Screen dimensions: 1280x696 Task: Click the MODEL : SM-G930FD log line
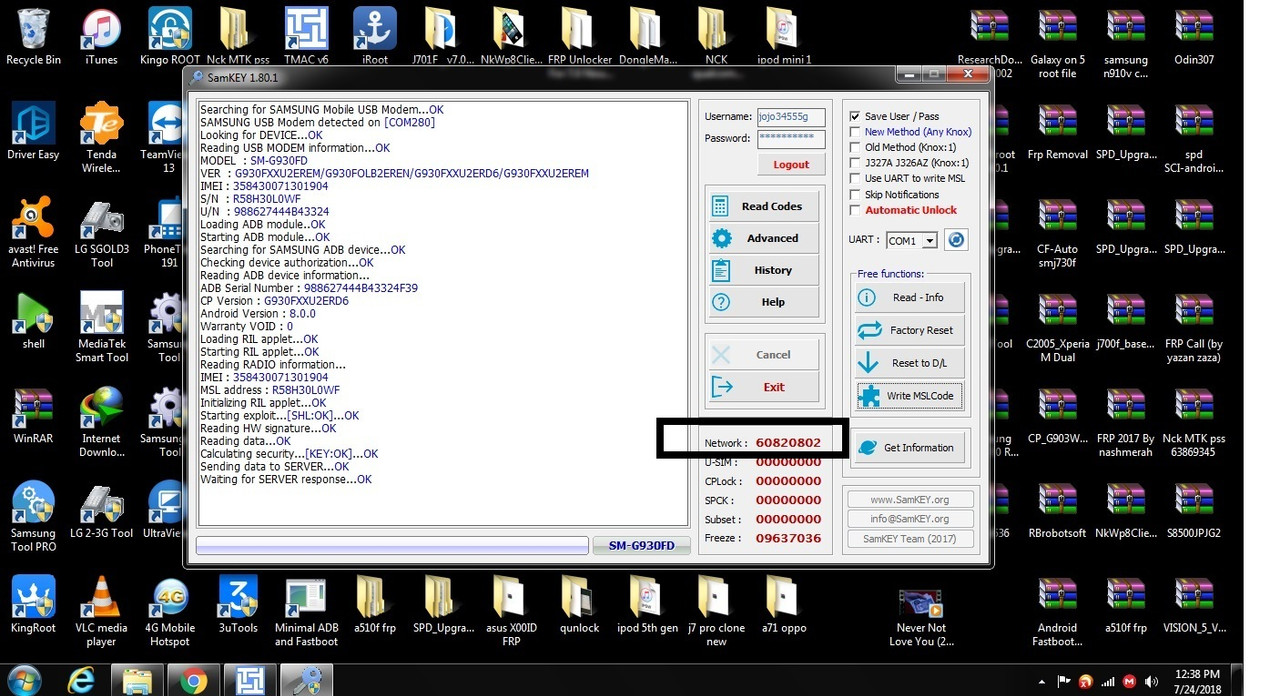tap(254, 161)
